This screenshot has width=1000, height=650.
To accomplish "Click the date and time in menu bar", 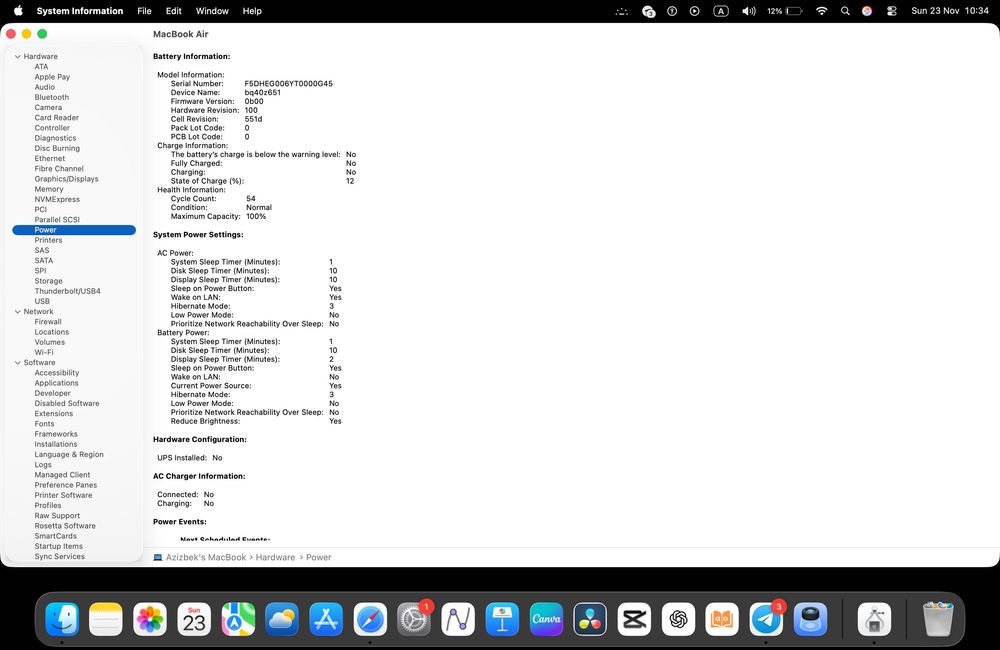I will click(x=950, y=11).
